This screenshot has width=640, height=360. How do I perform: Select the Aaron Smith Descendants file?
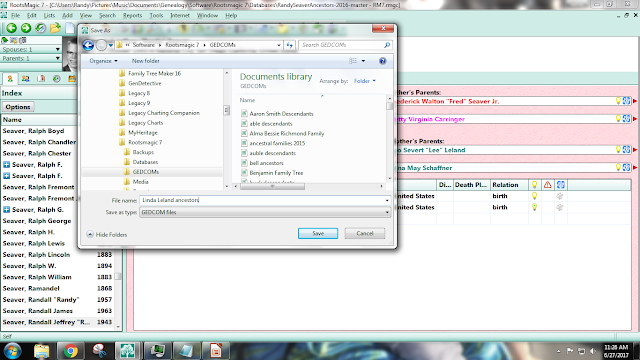pos(281,114)
